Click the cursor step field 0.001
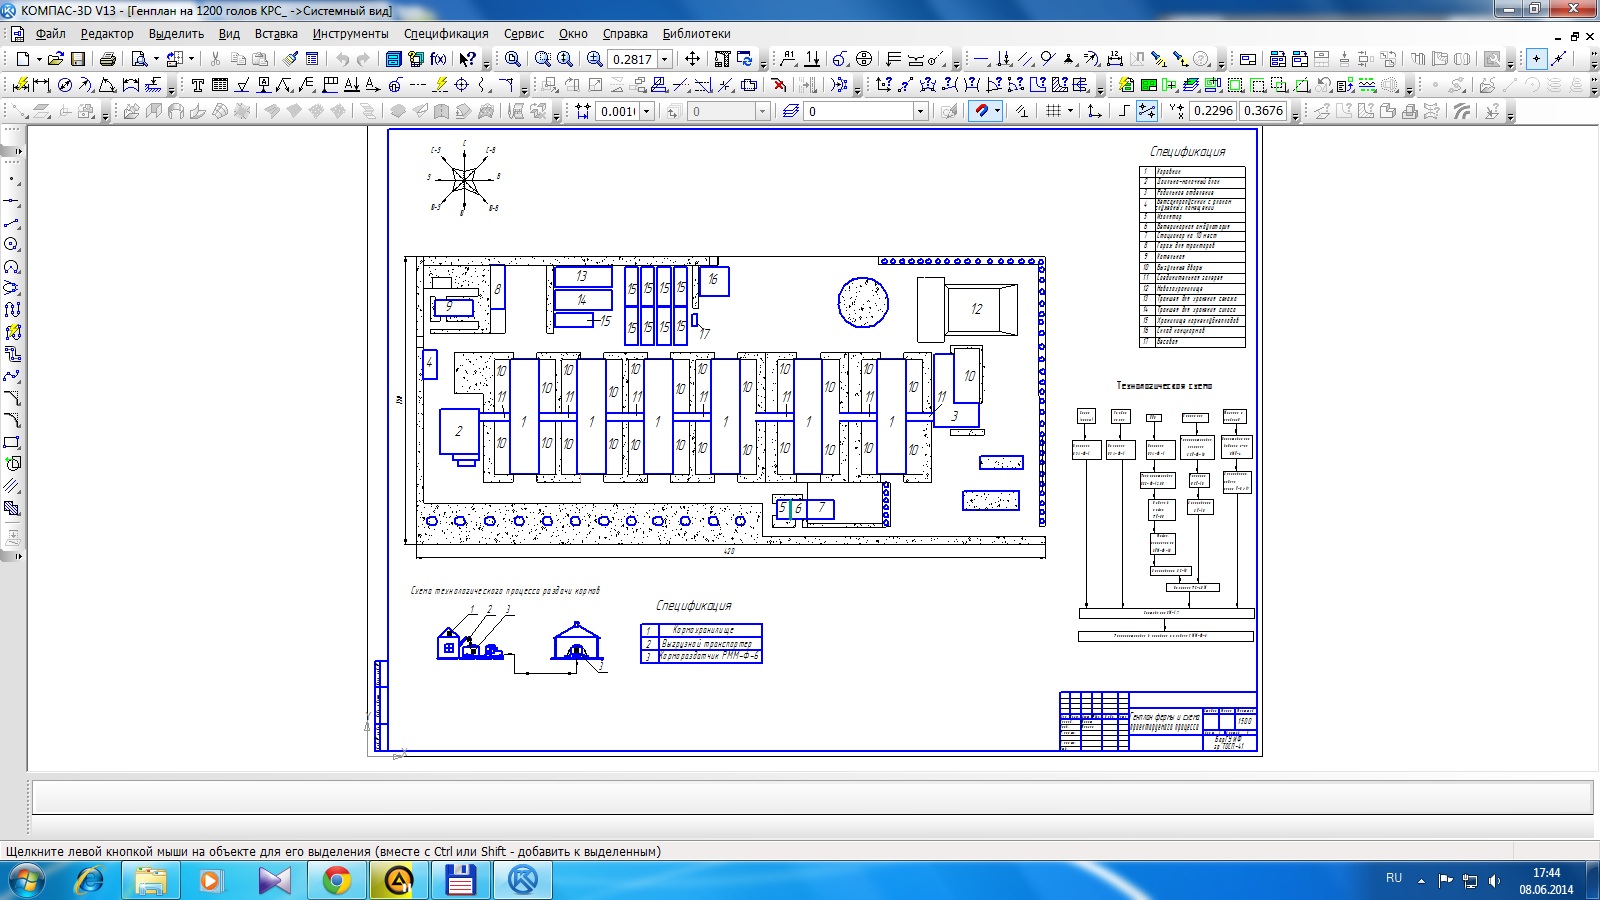This screenshot has height=900, width=1600. (618, 111)
